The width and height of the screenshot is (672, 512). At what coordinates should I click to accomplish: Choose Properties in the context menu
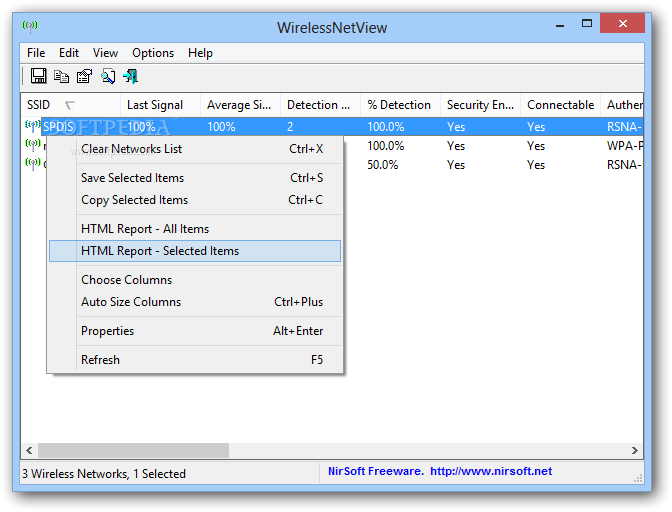click(x=195, y=331)
